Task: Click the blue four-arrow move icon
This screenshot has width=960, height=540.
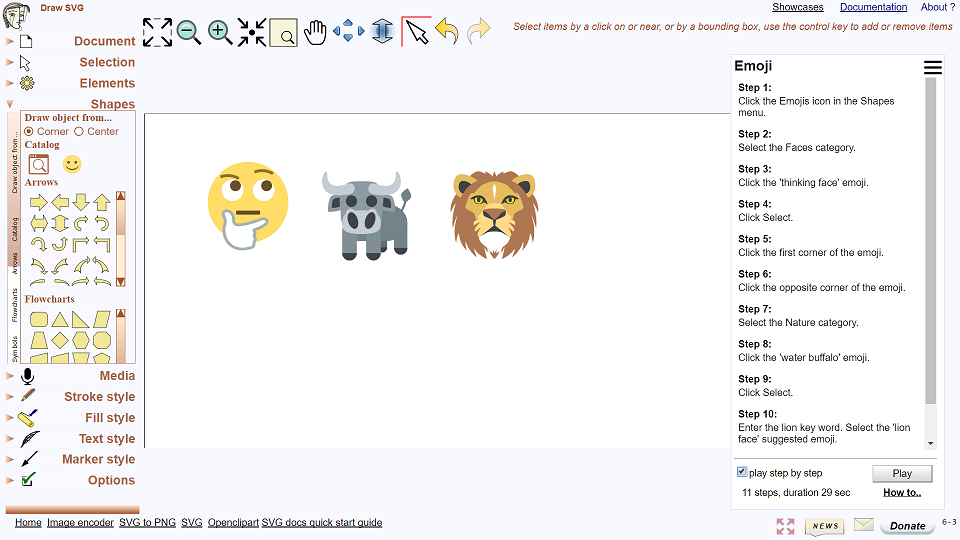Action: coord(348,31)
